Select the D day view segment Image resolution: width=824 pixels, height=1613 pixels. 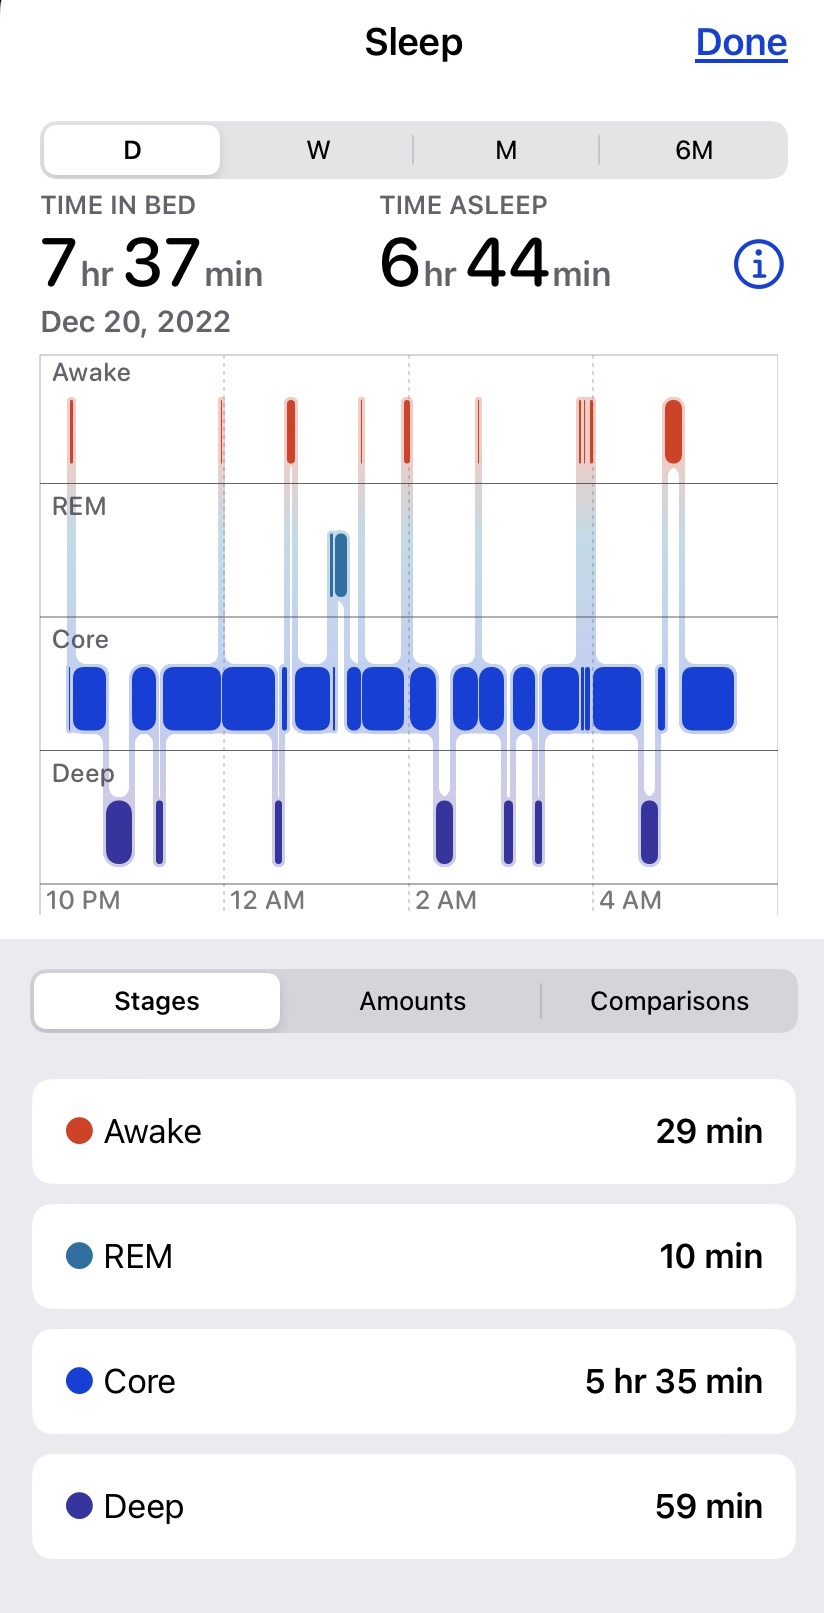coord(132,150)
